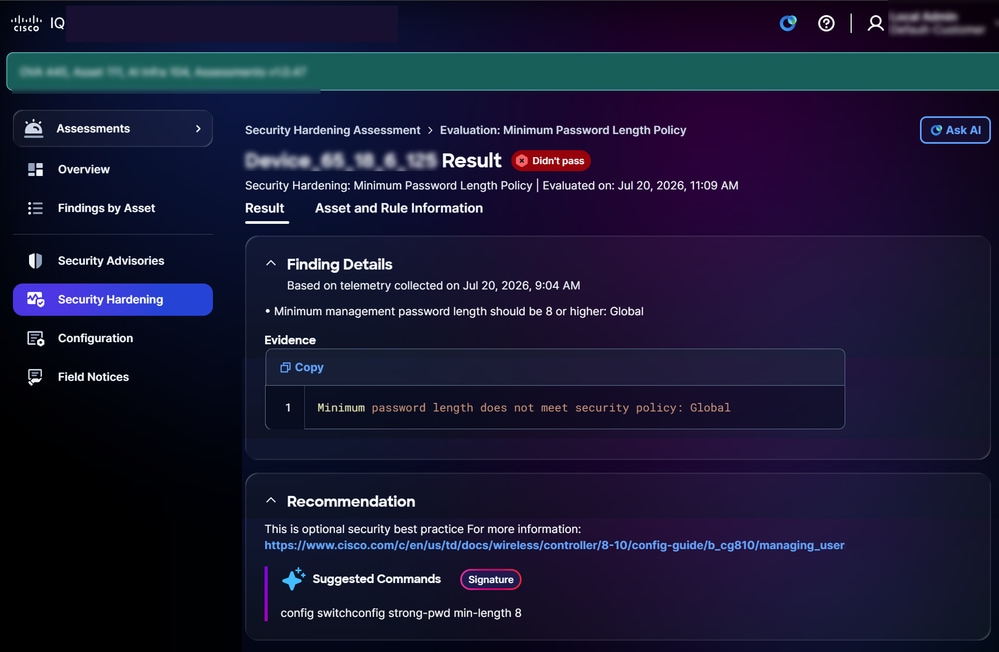
Task: Click the Result page title
Action: (x=373, y=161)
